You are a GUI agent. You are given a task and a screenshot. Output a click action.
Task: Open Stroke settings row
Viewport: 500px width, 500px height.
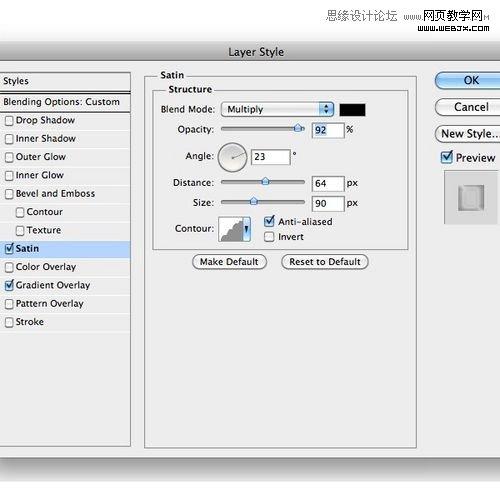tap(65, 322)
